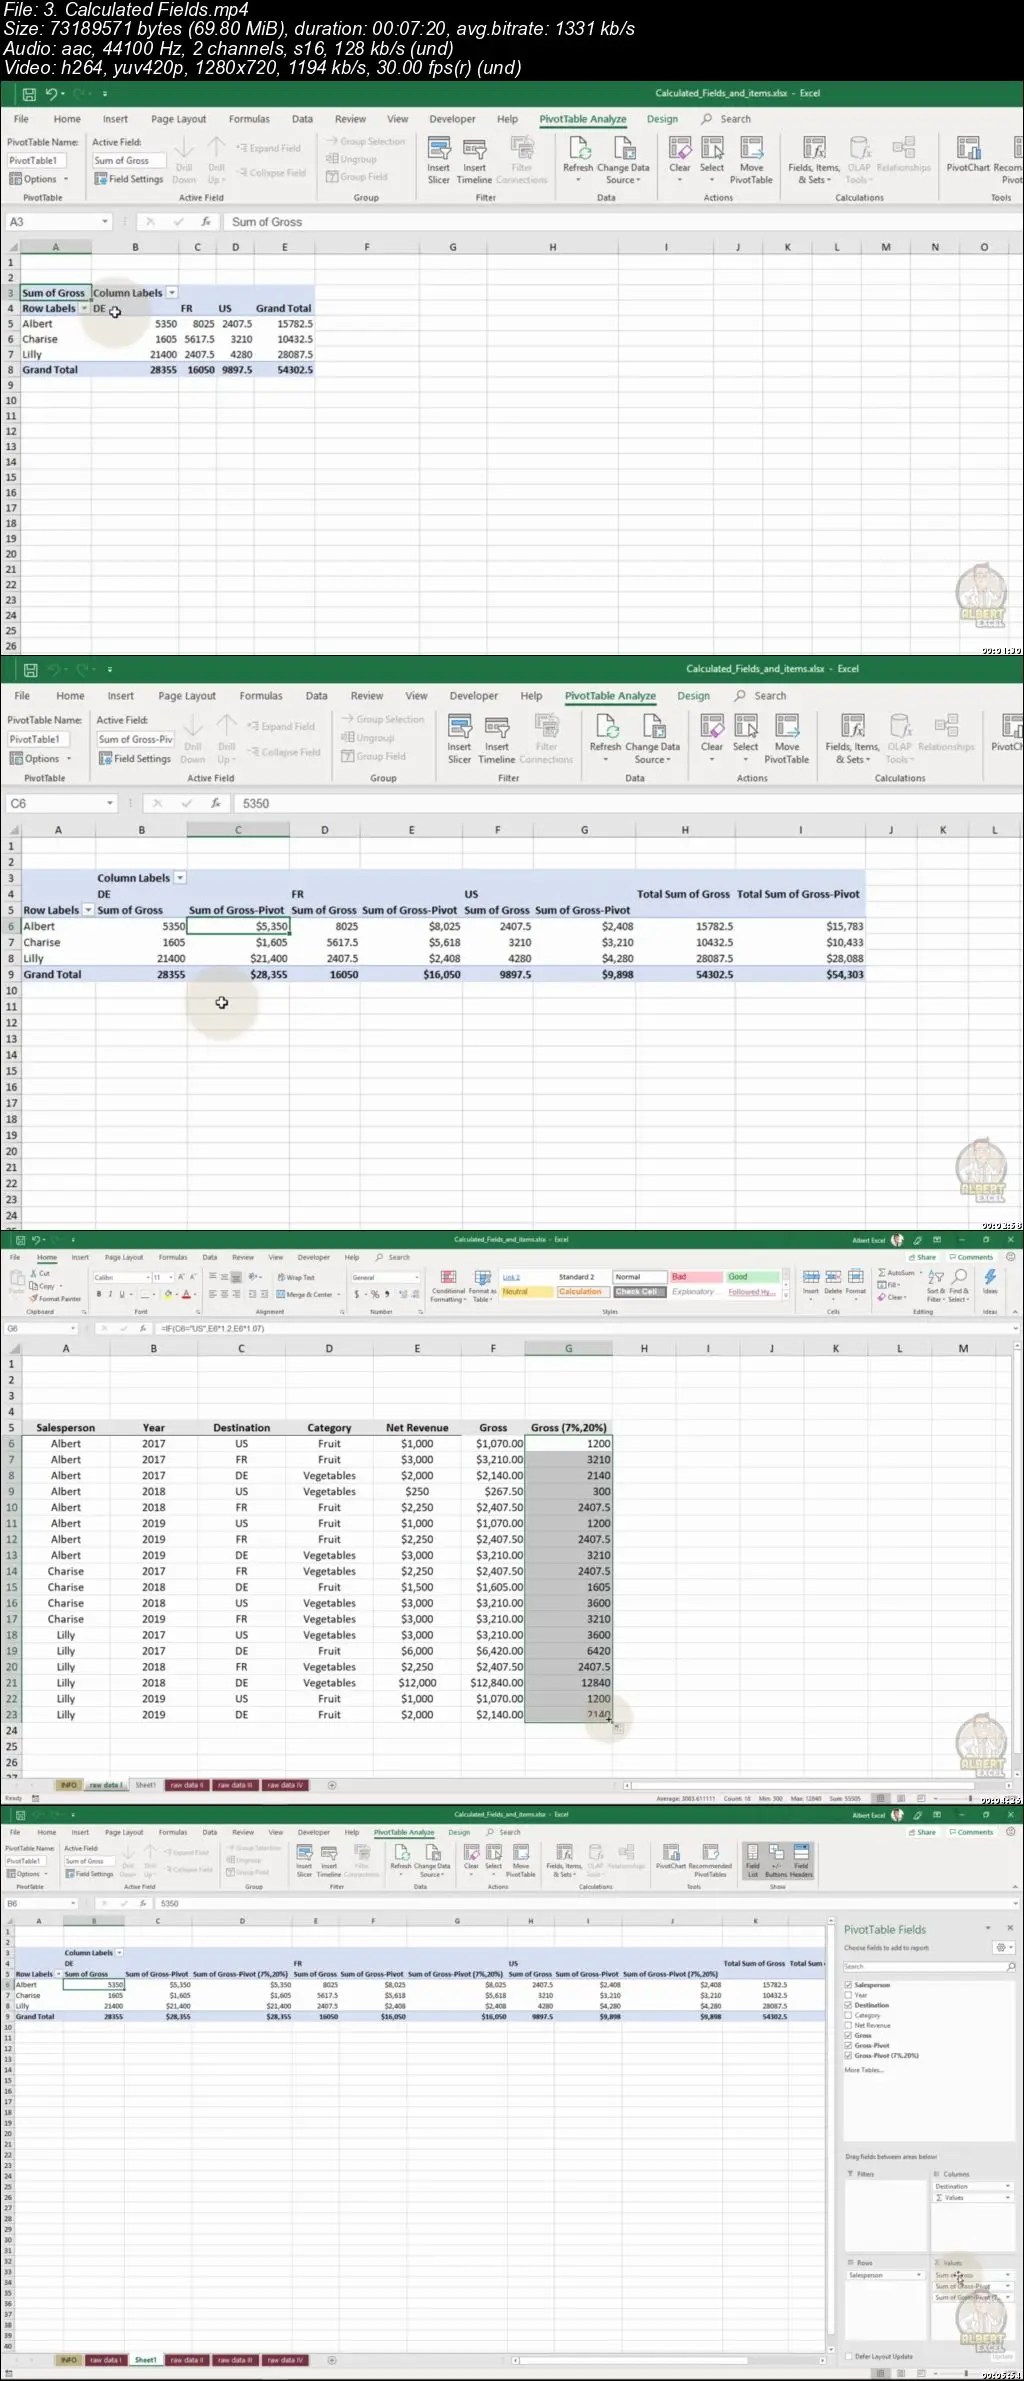The height and width of the screenshot is (2381, 1024).
Task: Check the Year field checkbox
Action: coord(848,1995)
